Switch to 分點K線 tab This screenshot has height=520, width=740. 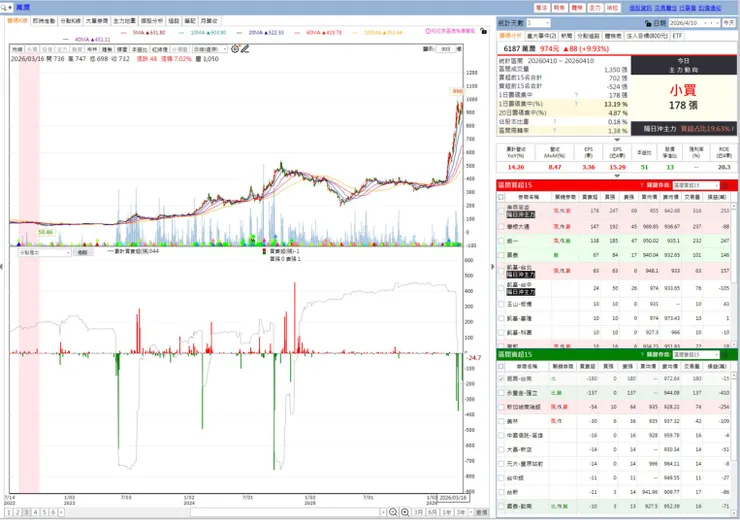[x=70, y=21]
